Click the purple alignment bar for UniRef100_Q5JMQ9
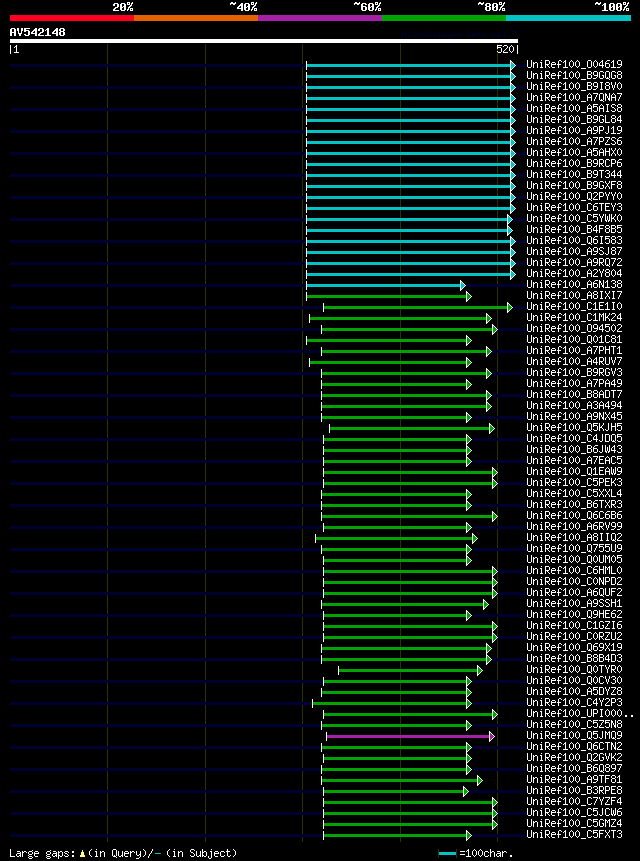This screenshot has height=861, width=640. point(410,736)
